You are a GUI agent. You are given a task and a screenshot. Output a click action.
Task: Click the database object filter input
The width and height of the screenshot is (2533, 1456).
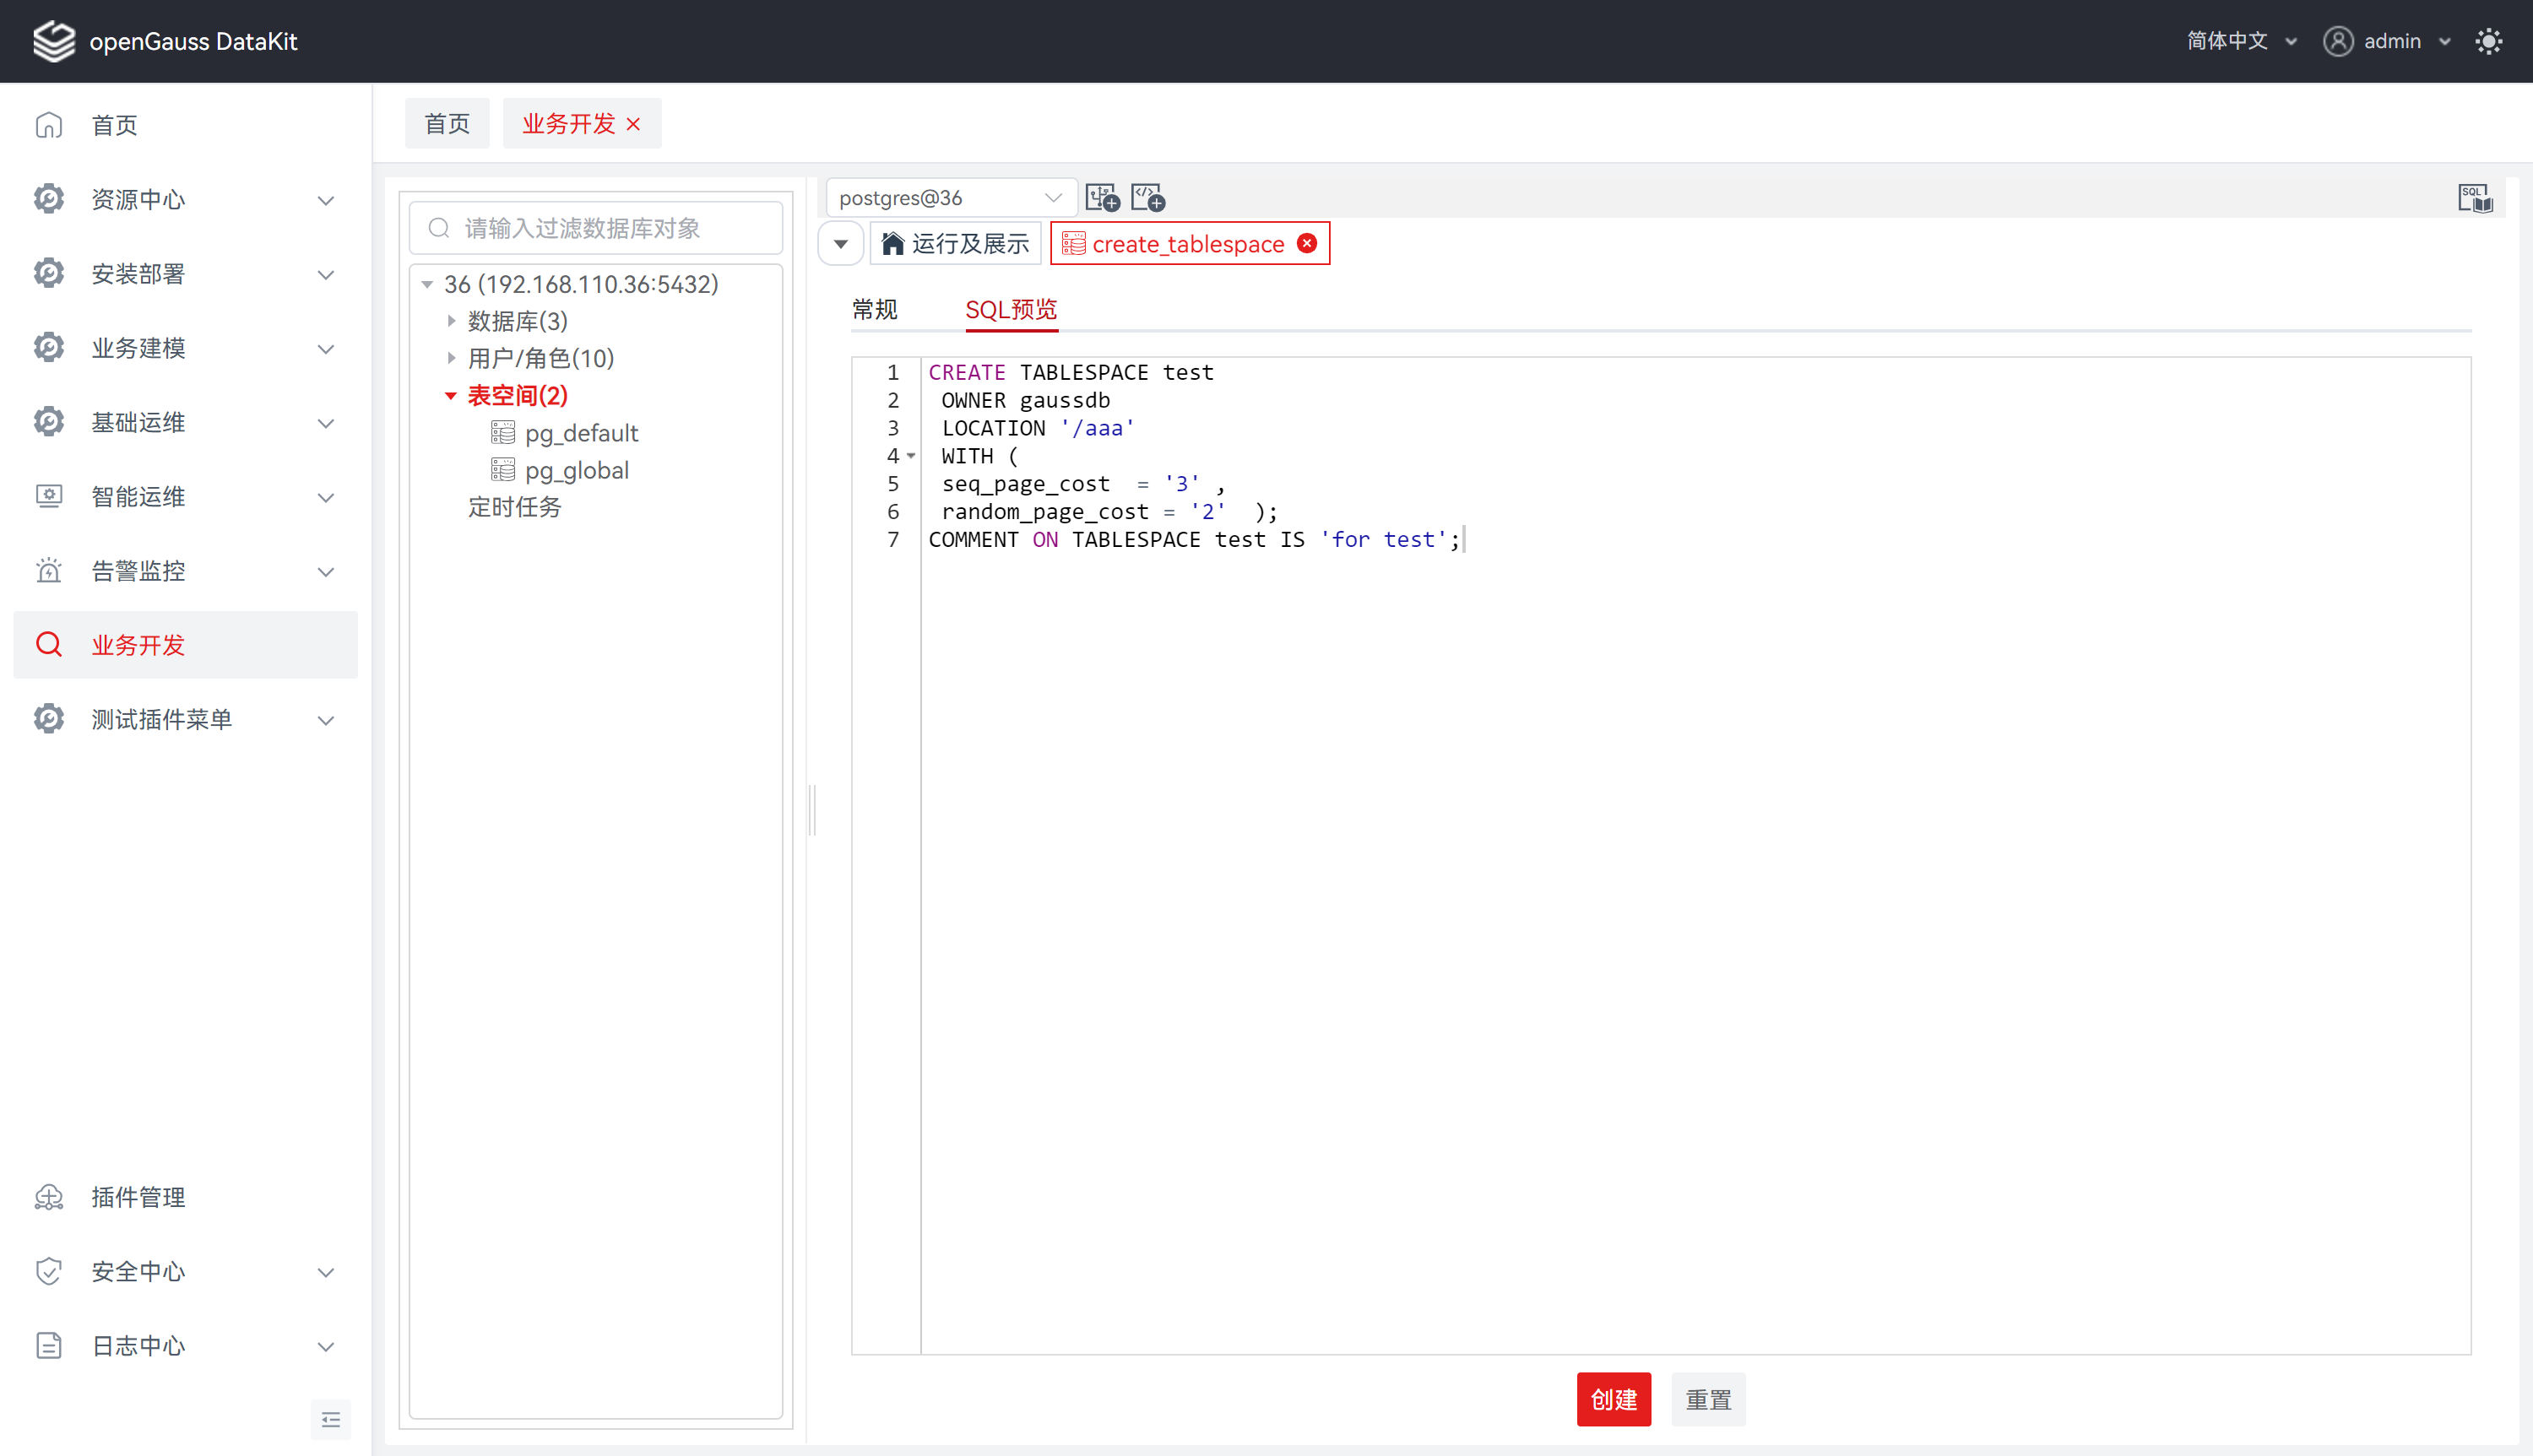coord(596,229)
